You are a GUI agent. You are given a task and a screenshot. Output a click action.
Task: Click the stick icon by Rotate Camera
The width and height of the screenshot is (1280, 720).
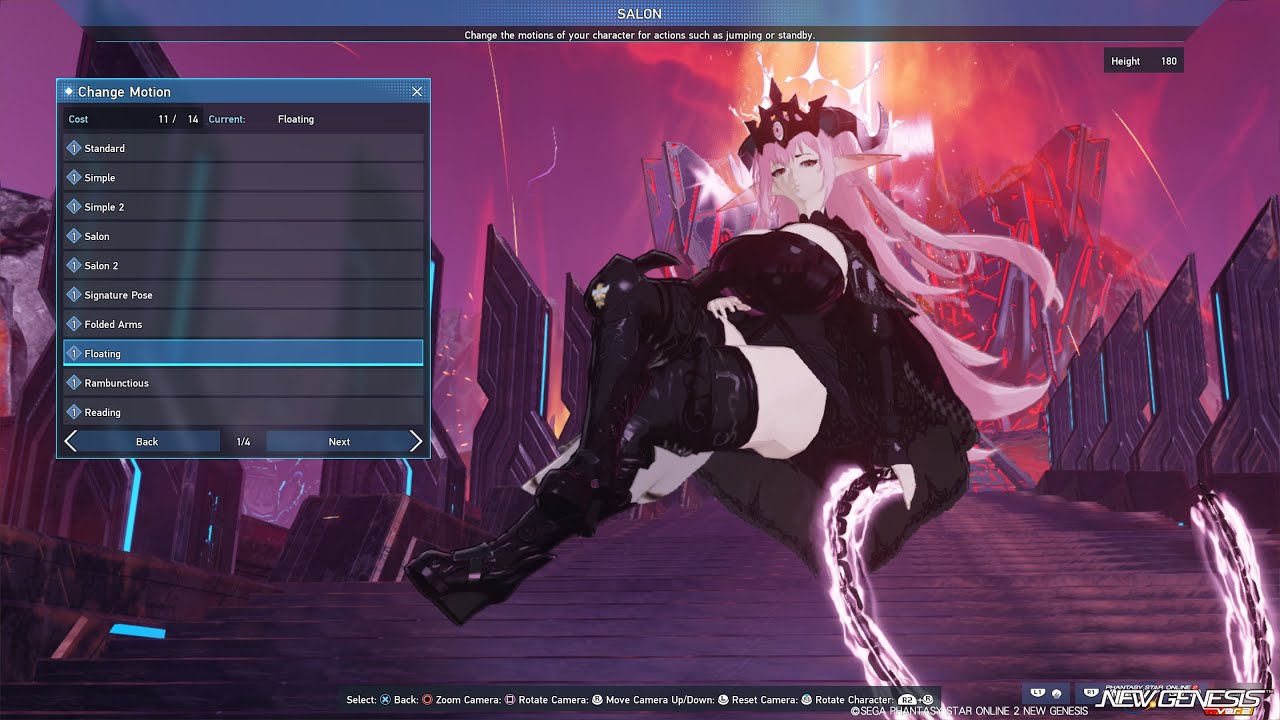[x=597, y=700]
